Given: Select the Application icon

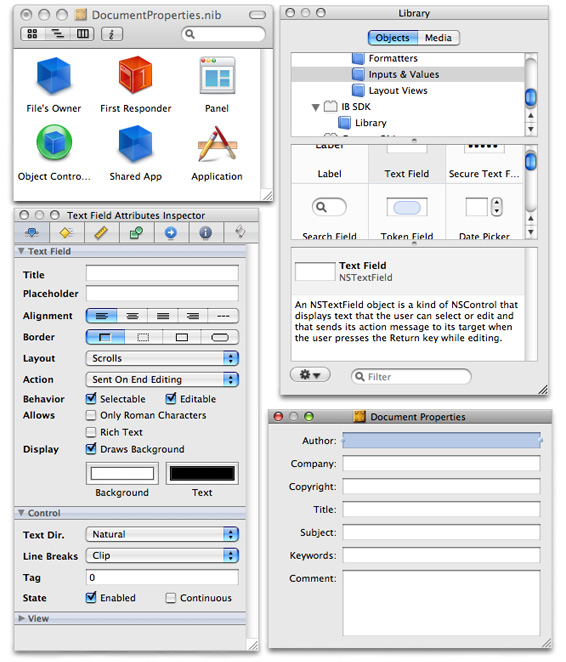Looking at the screenshot, I should [217, 144].
